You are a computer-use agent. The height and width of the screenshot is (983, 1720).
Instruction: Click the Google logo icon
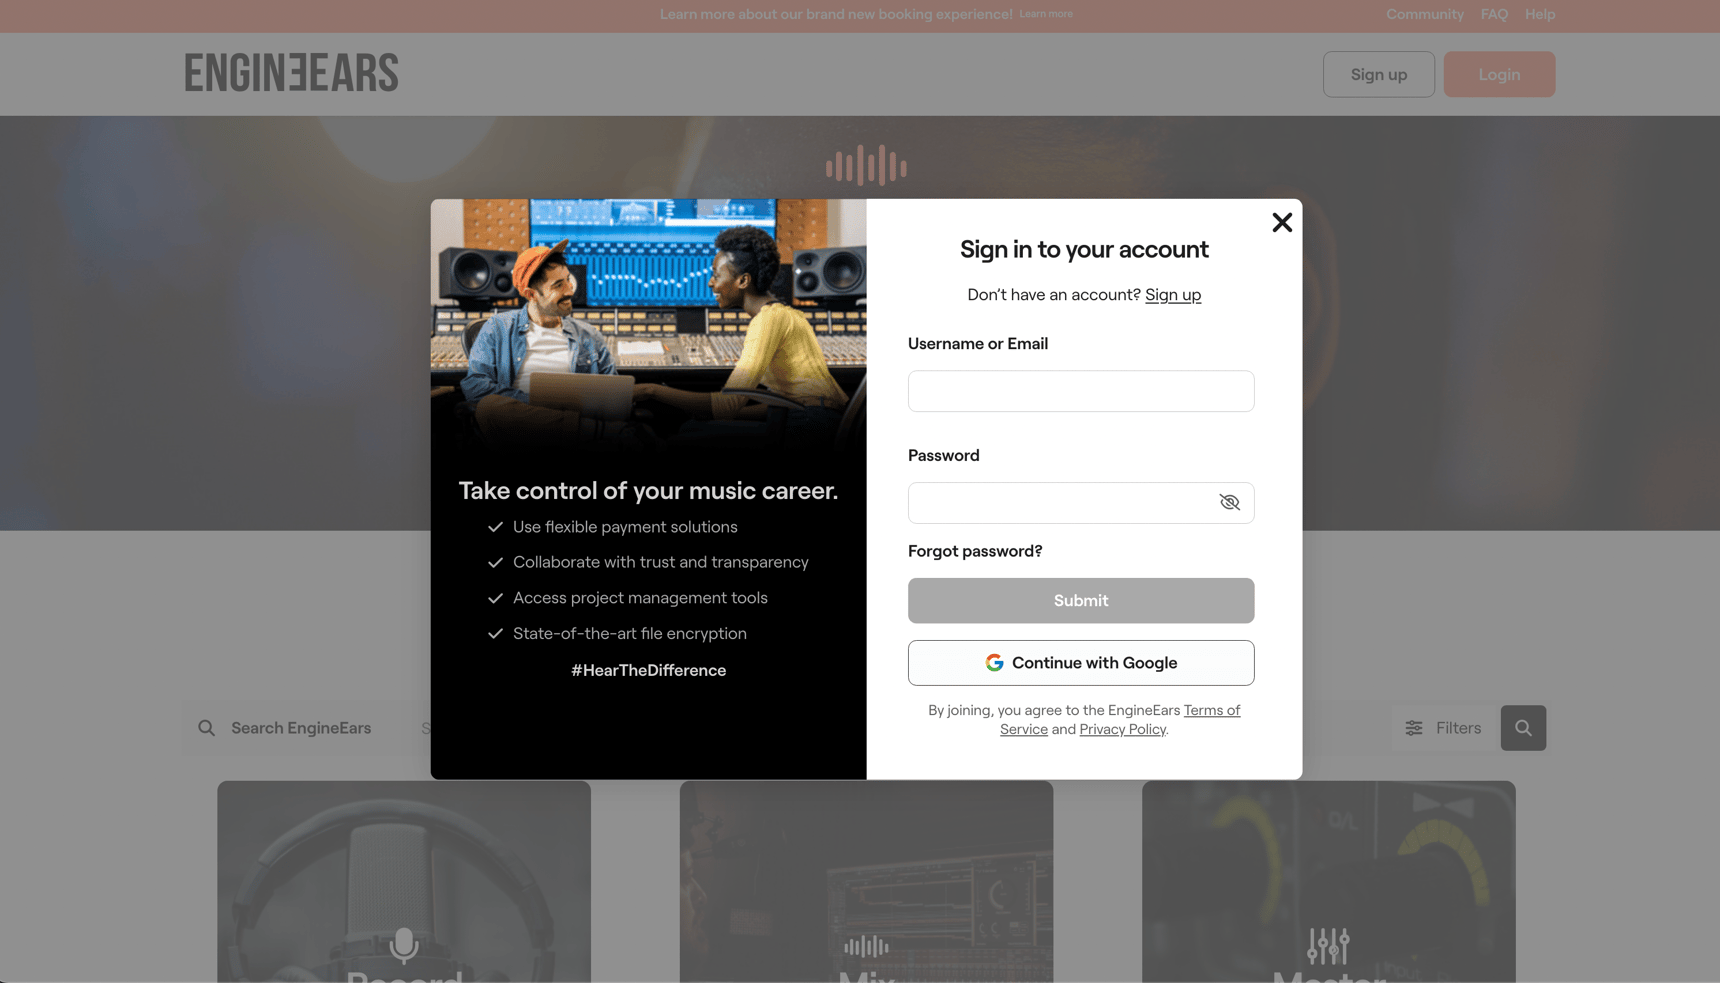[994, 663]
